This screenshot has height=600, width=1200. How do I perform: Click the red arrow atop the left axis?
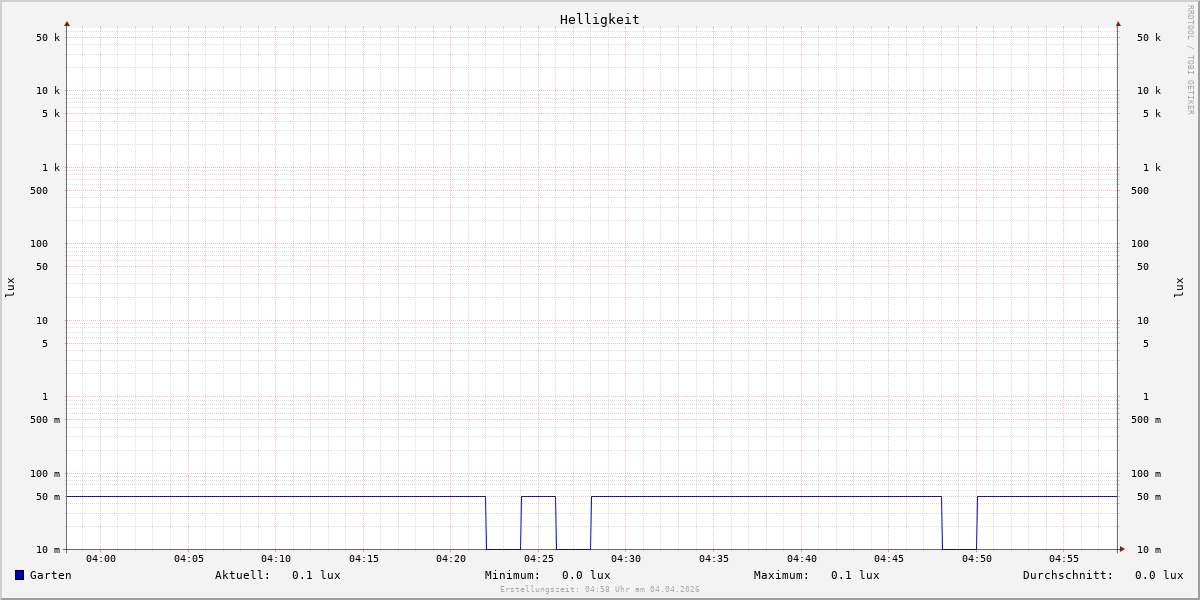[67, 23]
